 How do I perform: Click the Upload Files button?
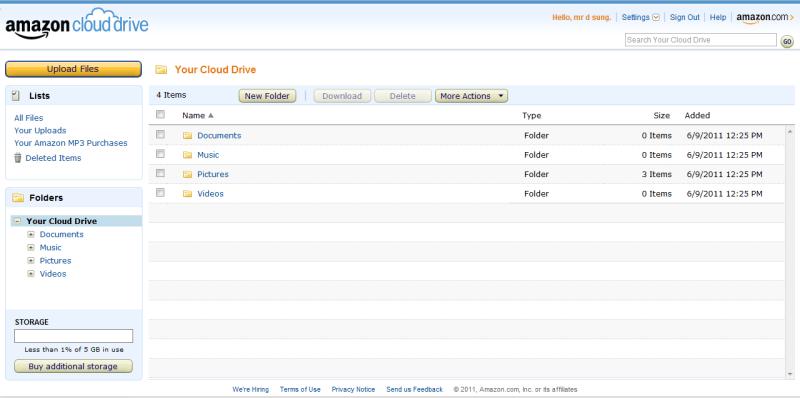[x=73, y=69]
